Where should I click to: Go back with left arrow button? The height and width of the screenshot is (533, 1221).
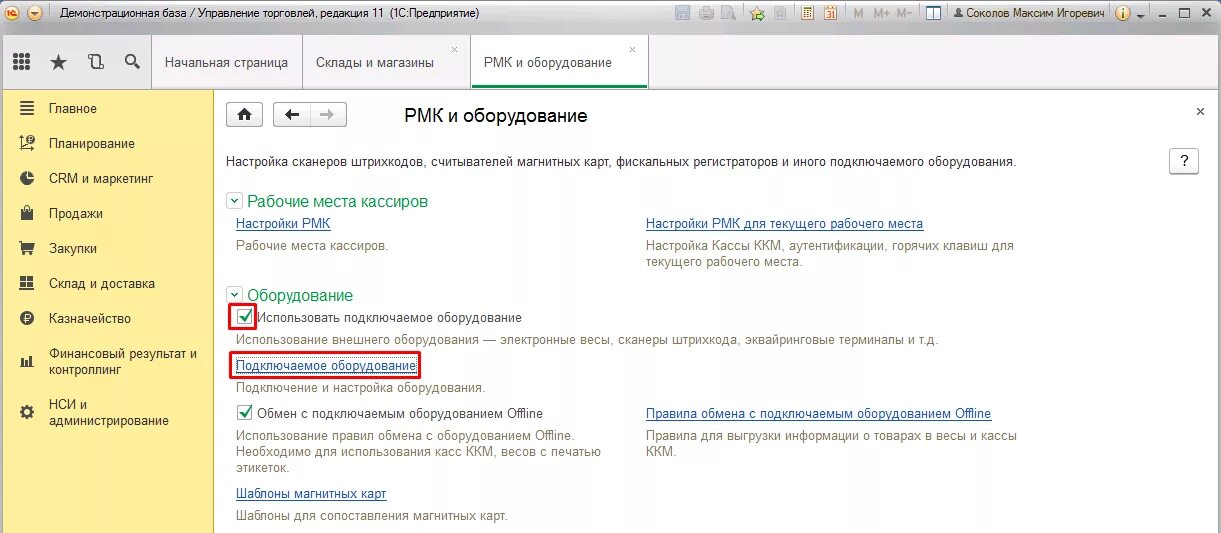tap(292, 114)
